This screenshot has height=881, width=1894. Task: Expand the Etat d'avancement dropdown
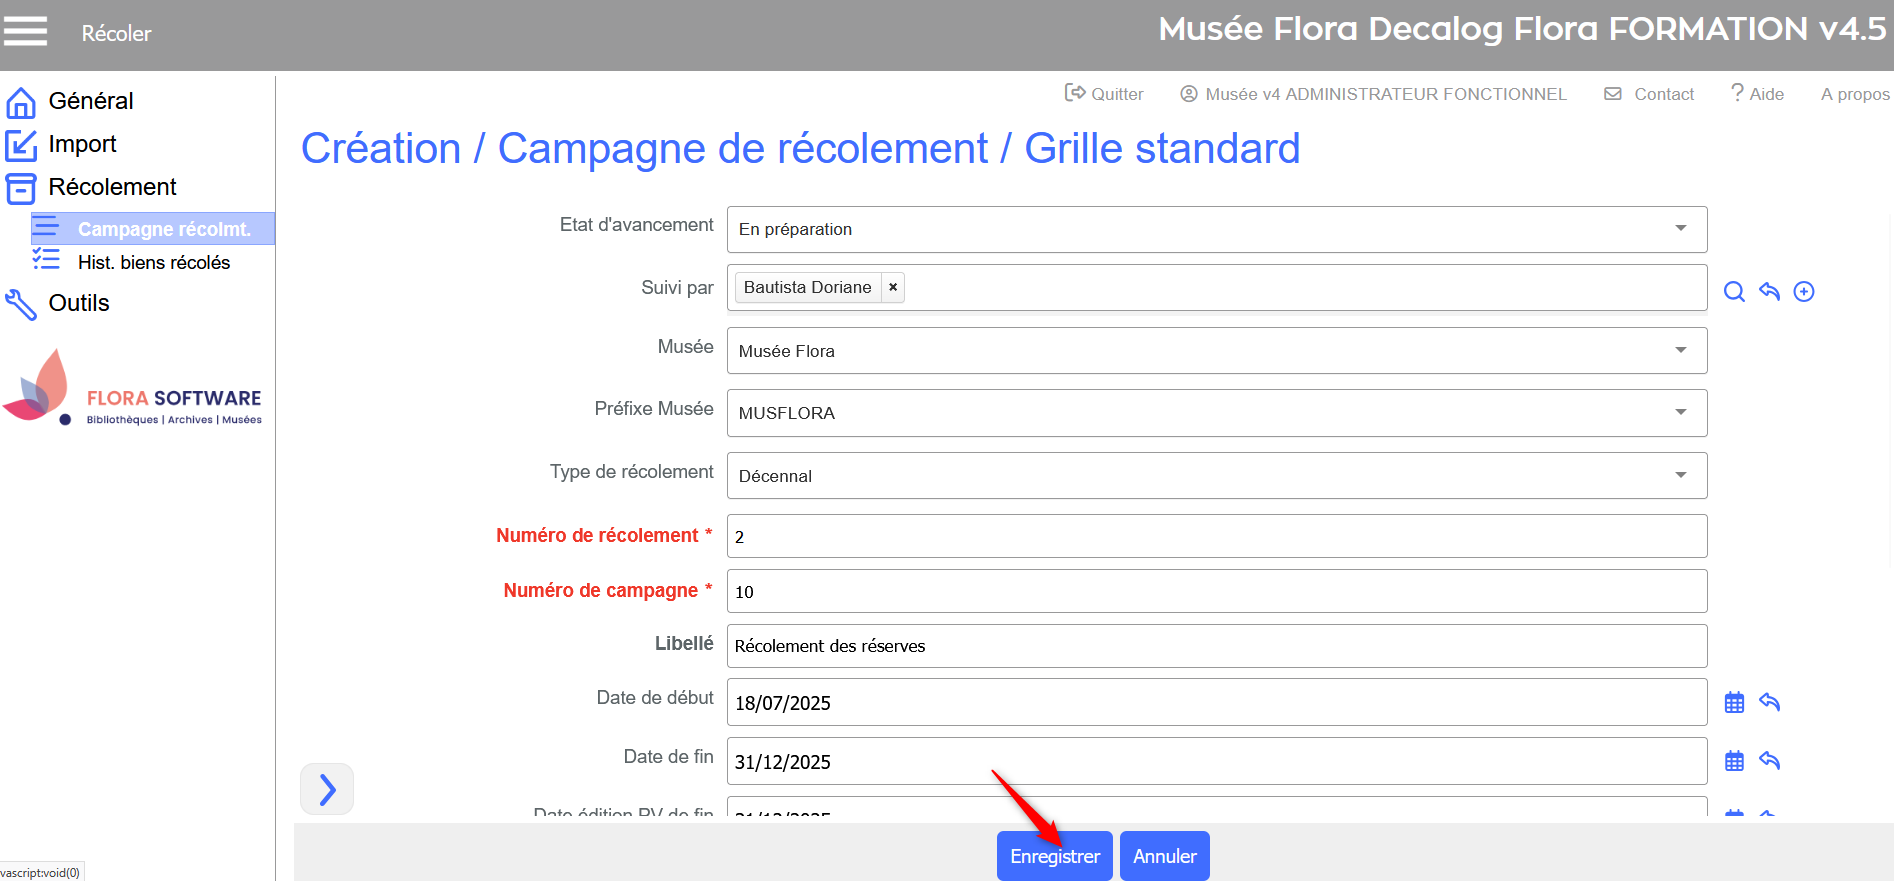point(1680,229)
